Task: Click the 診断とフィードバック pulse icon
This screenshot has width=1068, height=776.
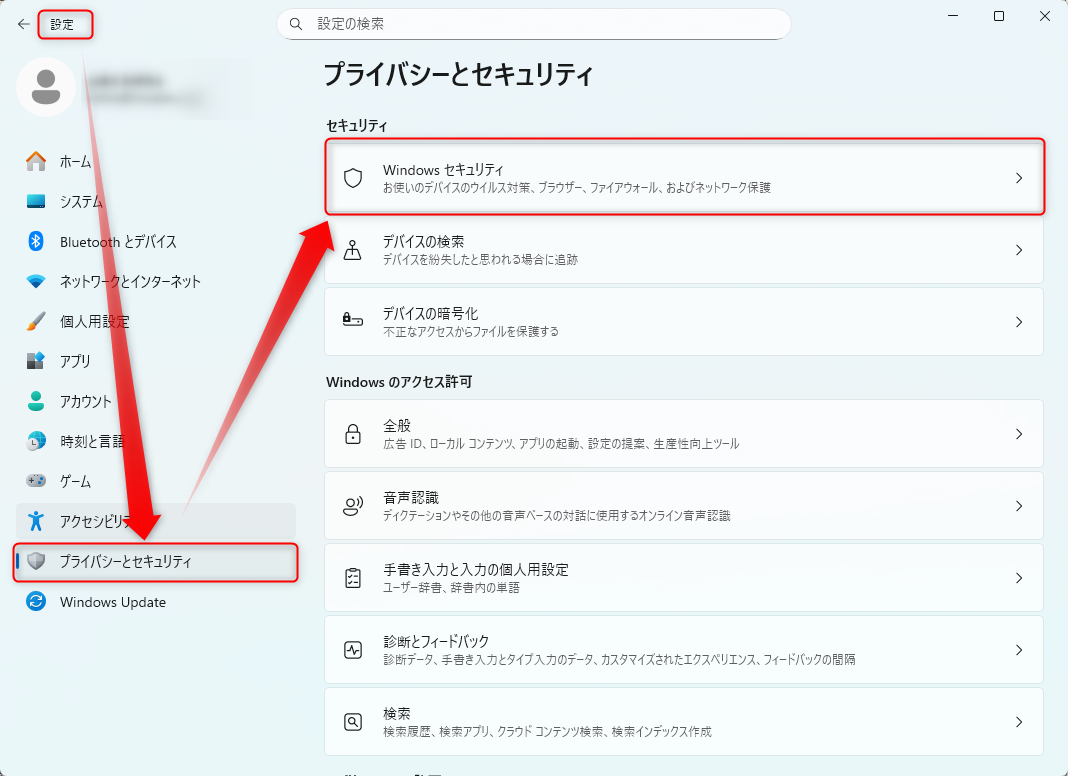Action: [353, 650]
